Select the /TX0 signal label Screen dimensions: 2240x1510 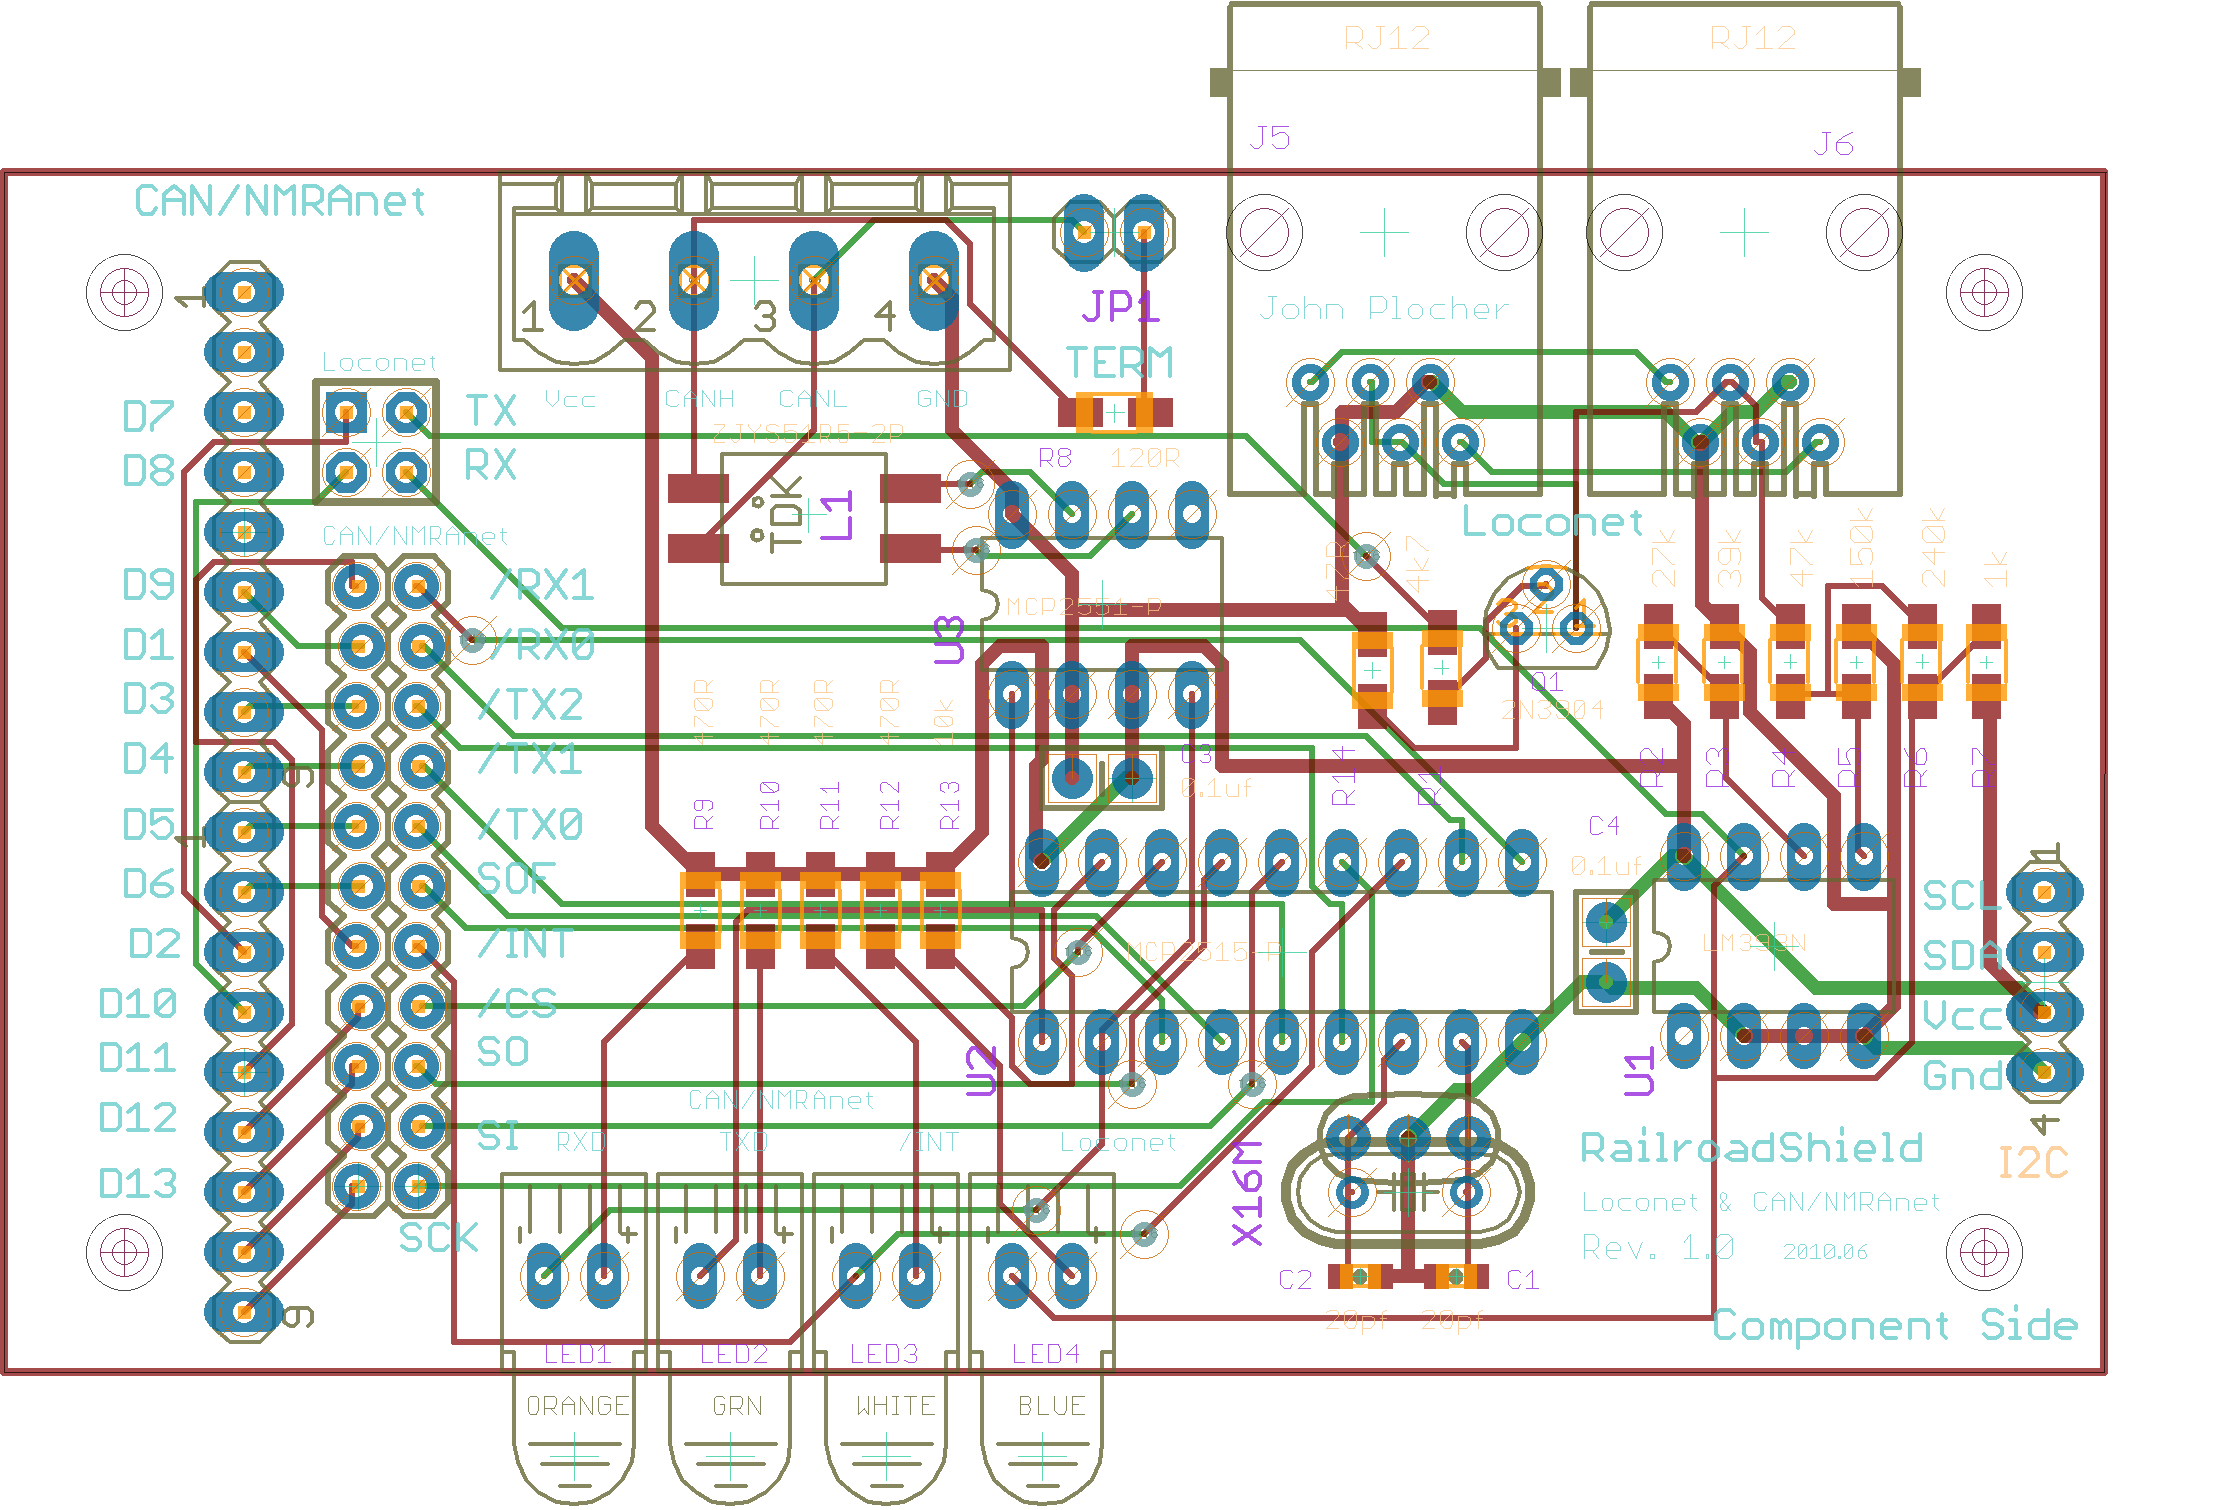pyautogui.click(x=530, y=825)
